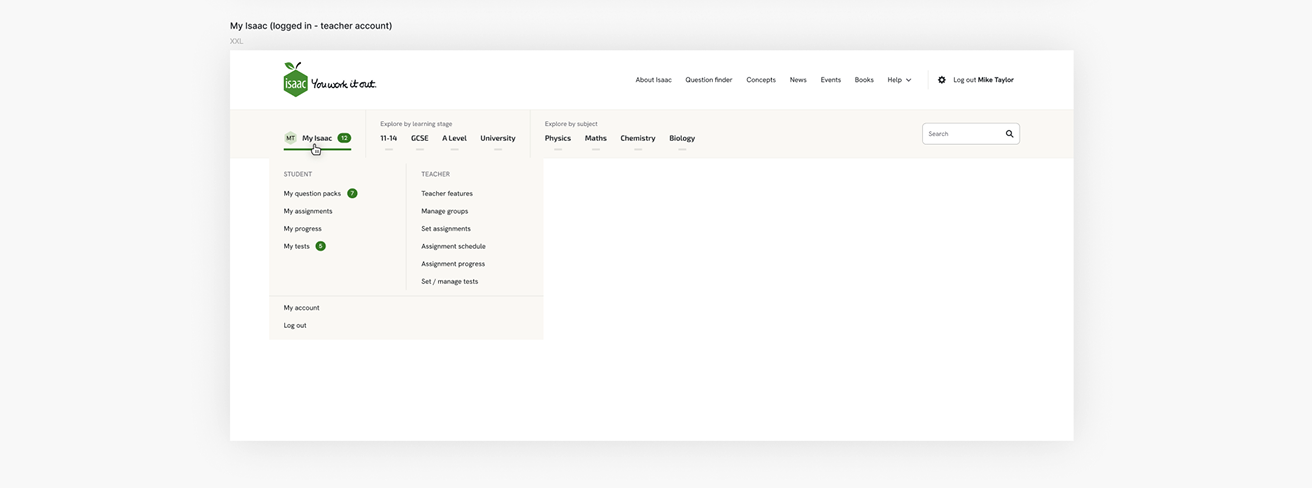
Task: Explore Maths subject
Action: point(596,138)
